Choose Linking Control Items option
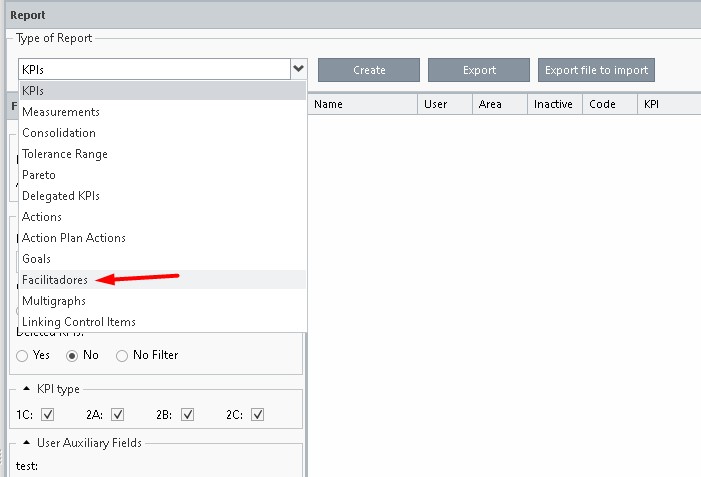The image size is (701, 477). pos(79,322)
